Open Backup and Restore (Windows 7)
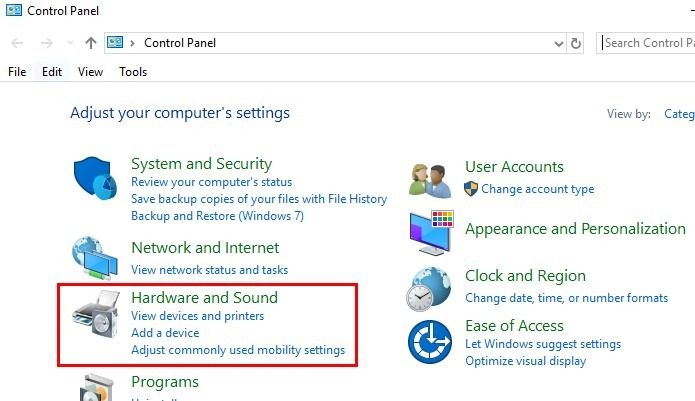 point(217,215)
